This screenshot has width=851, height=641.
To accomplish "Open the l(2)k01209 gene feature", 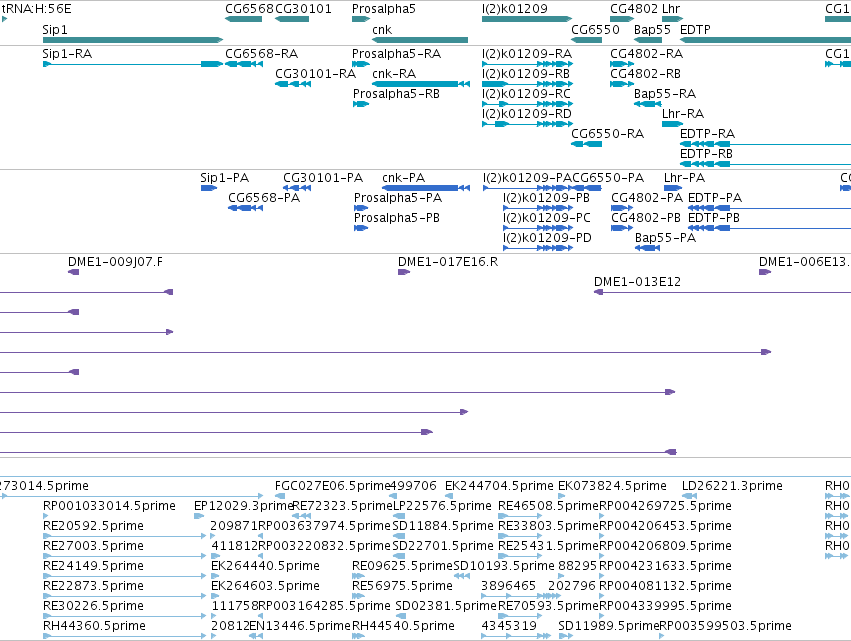I will pos(527,19).
